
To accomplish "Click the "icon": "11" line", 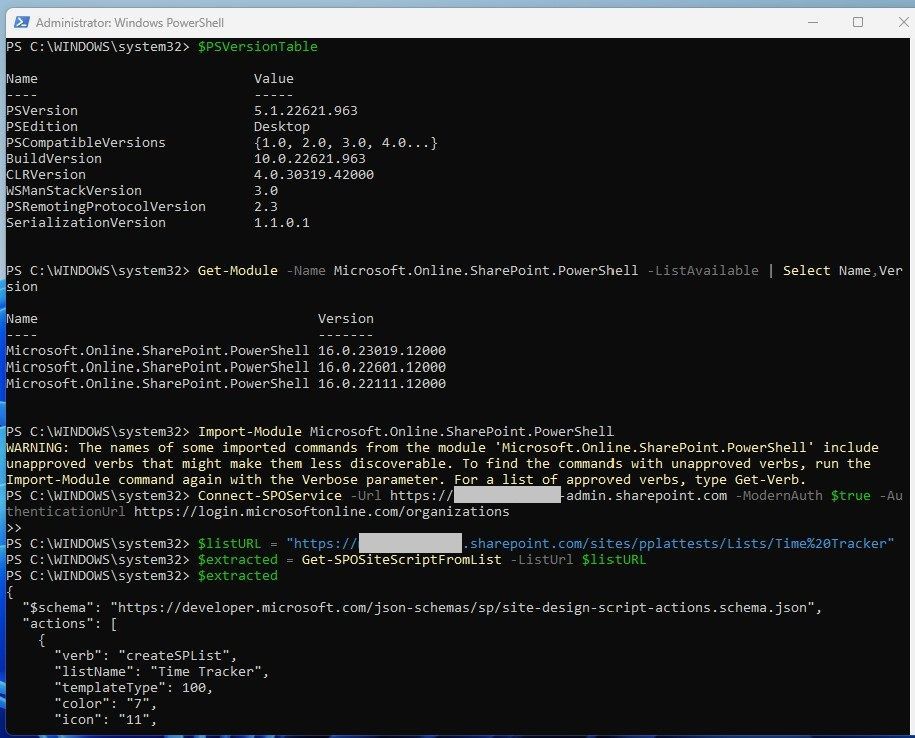I will coord(106,719).
